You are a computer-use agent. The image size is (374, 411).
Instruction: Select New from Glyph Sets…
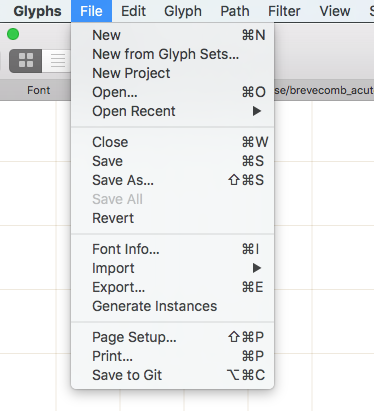173,54
